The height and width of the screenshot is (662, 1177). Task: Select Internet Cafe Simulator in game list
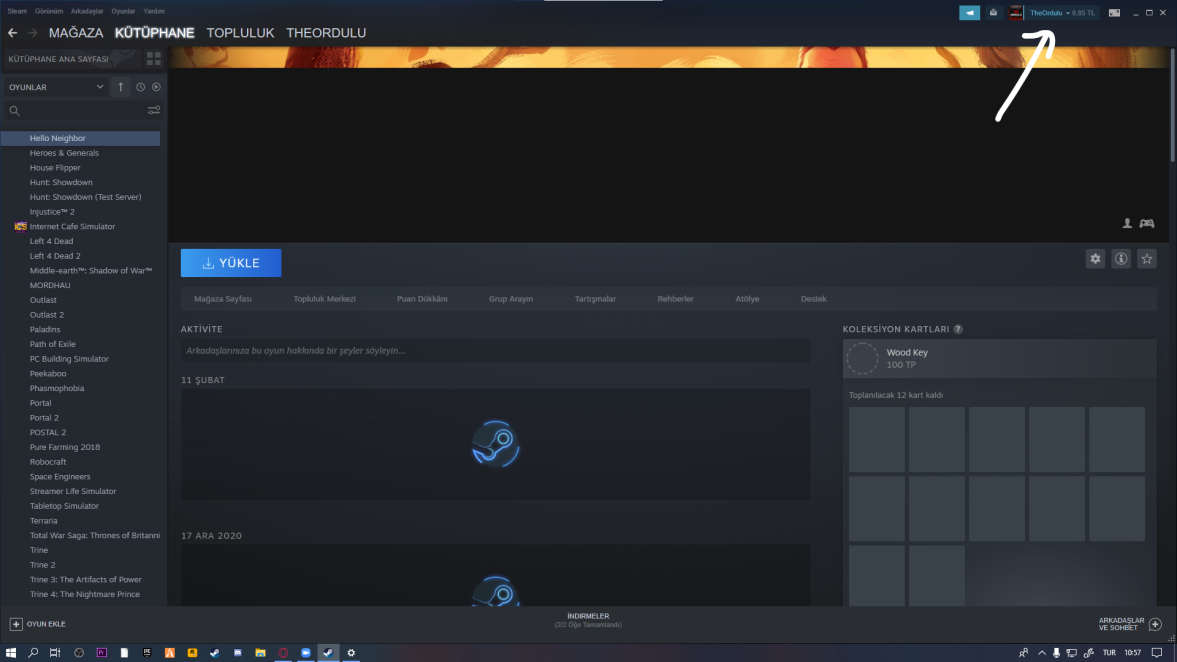tap(73, 227)
